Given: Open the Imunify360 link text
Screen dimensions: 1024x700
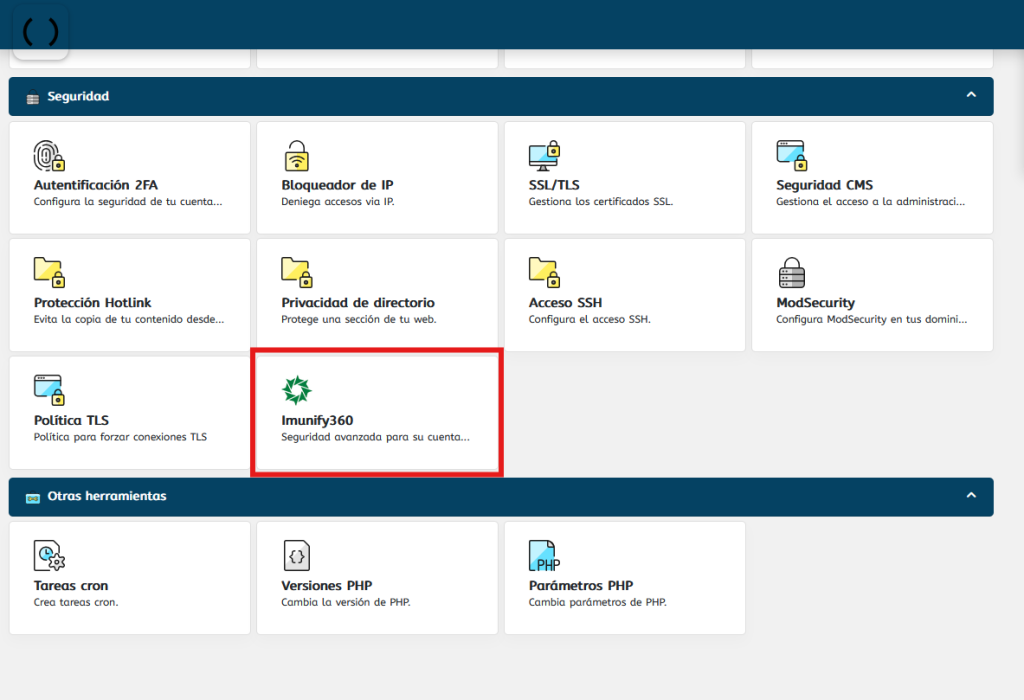Looking at the screenshot, I should coord(317,421).
